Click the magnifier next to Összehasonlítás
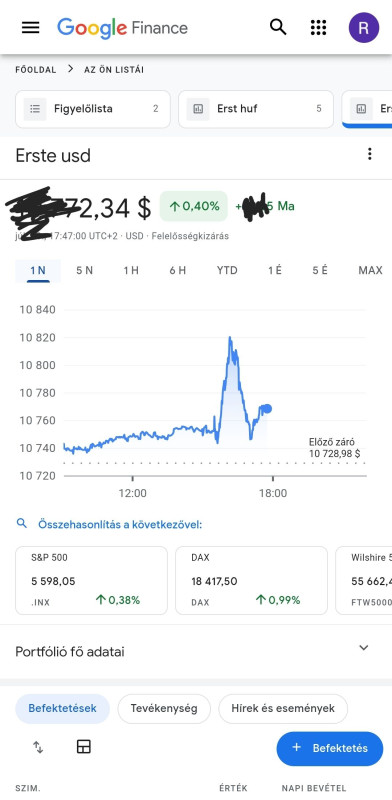 point(21,523)
